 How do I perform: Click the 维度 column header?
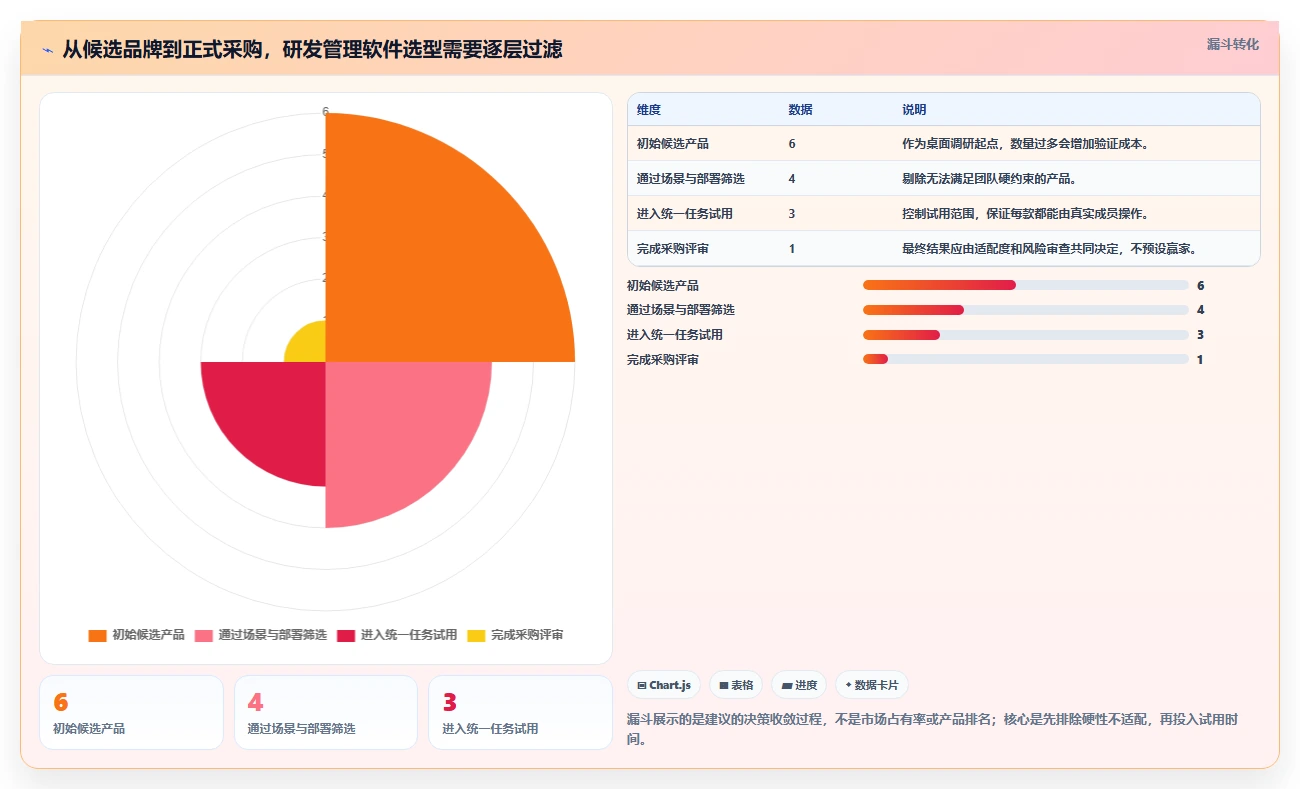(649, 110)
